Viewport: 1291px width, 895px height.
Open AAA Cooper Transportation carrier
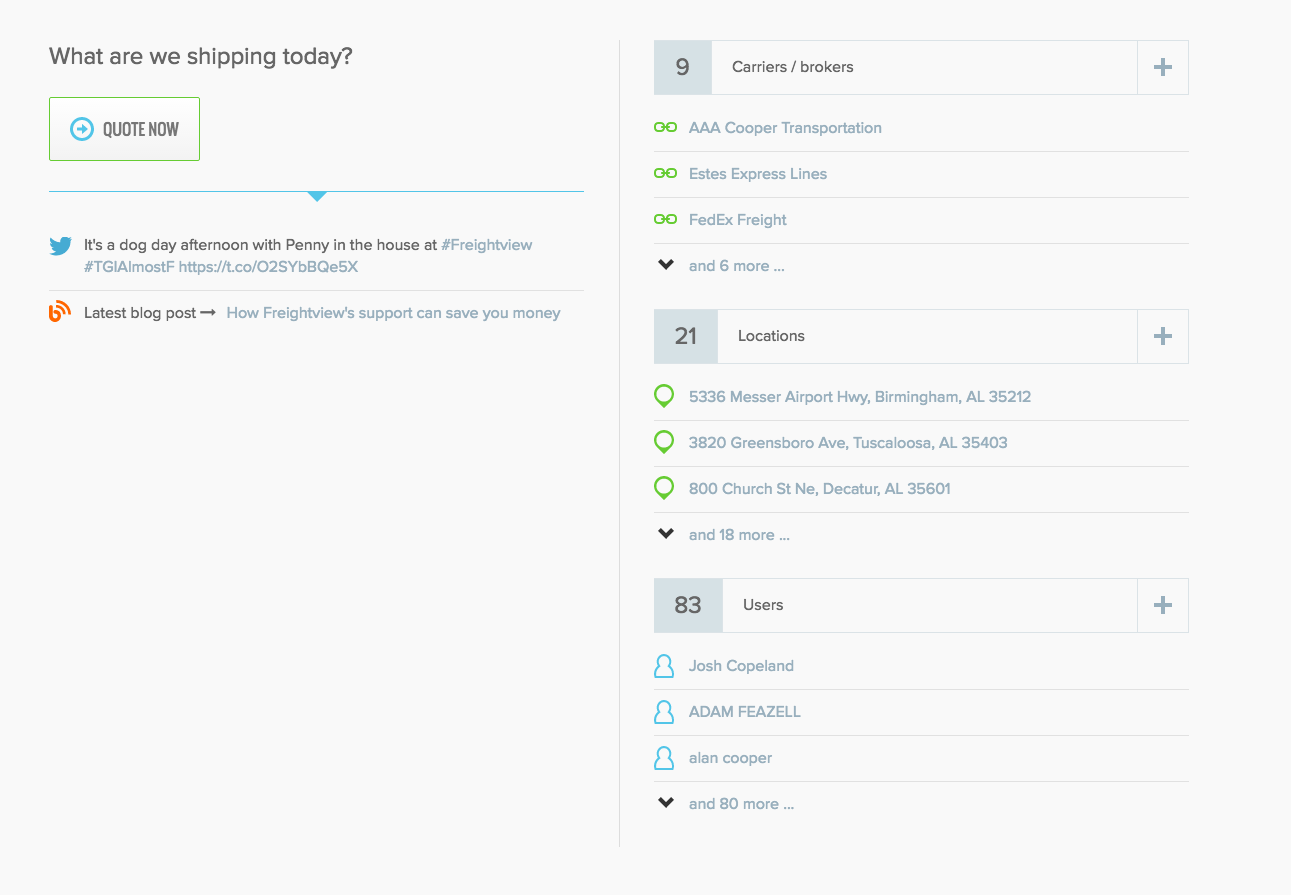[x=785, y=128]
